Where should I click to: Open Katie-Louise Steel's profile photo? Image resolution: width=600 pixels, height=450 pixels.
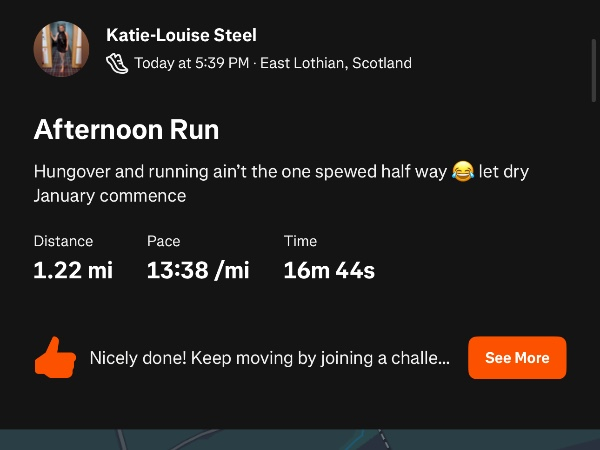pyautogui.click(x=62, y=49)
